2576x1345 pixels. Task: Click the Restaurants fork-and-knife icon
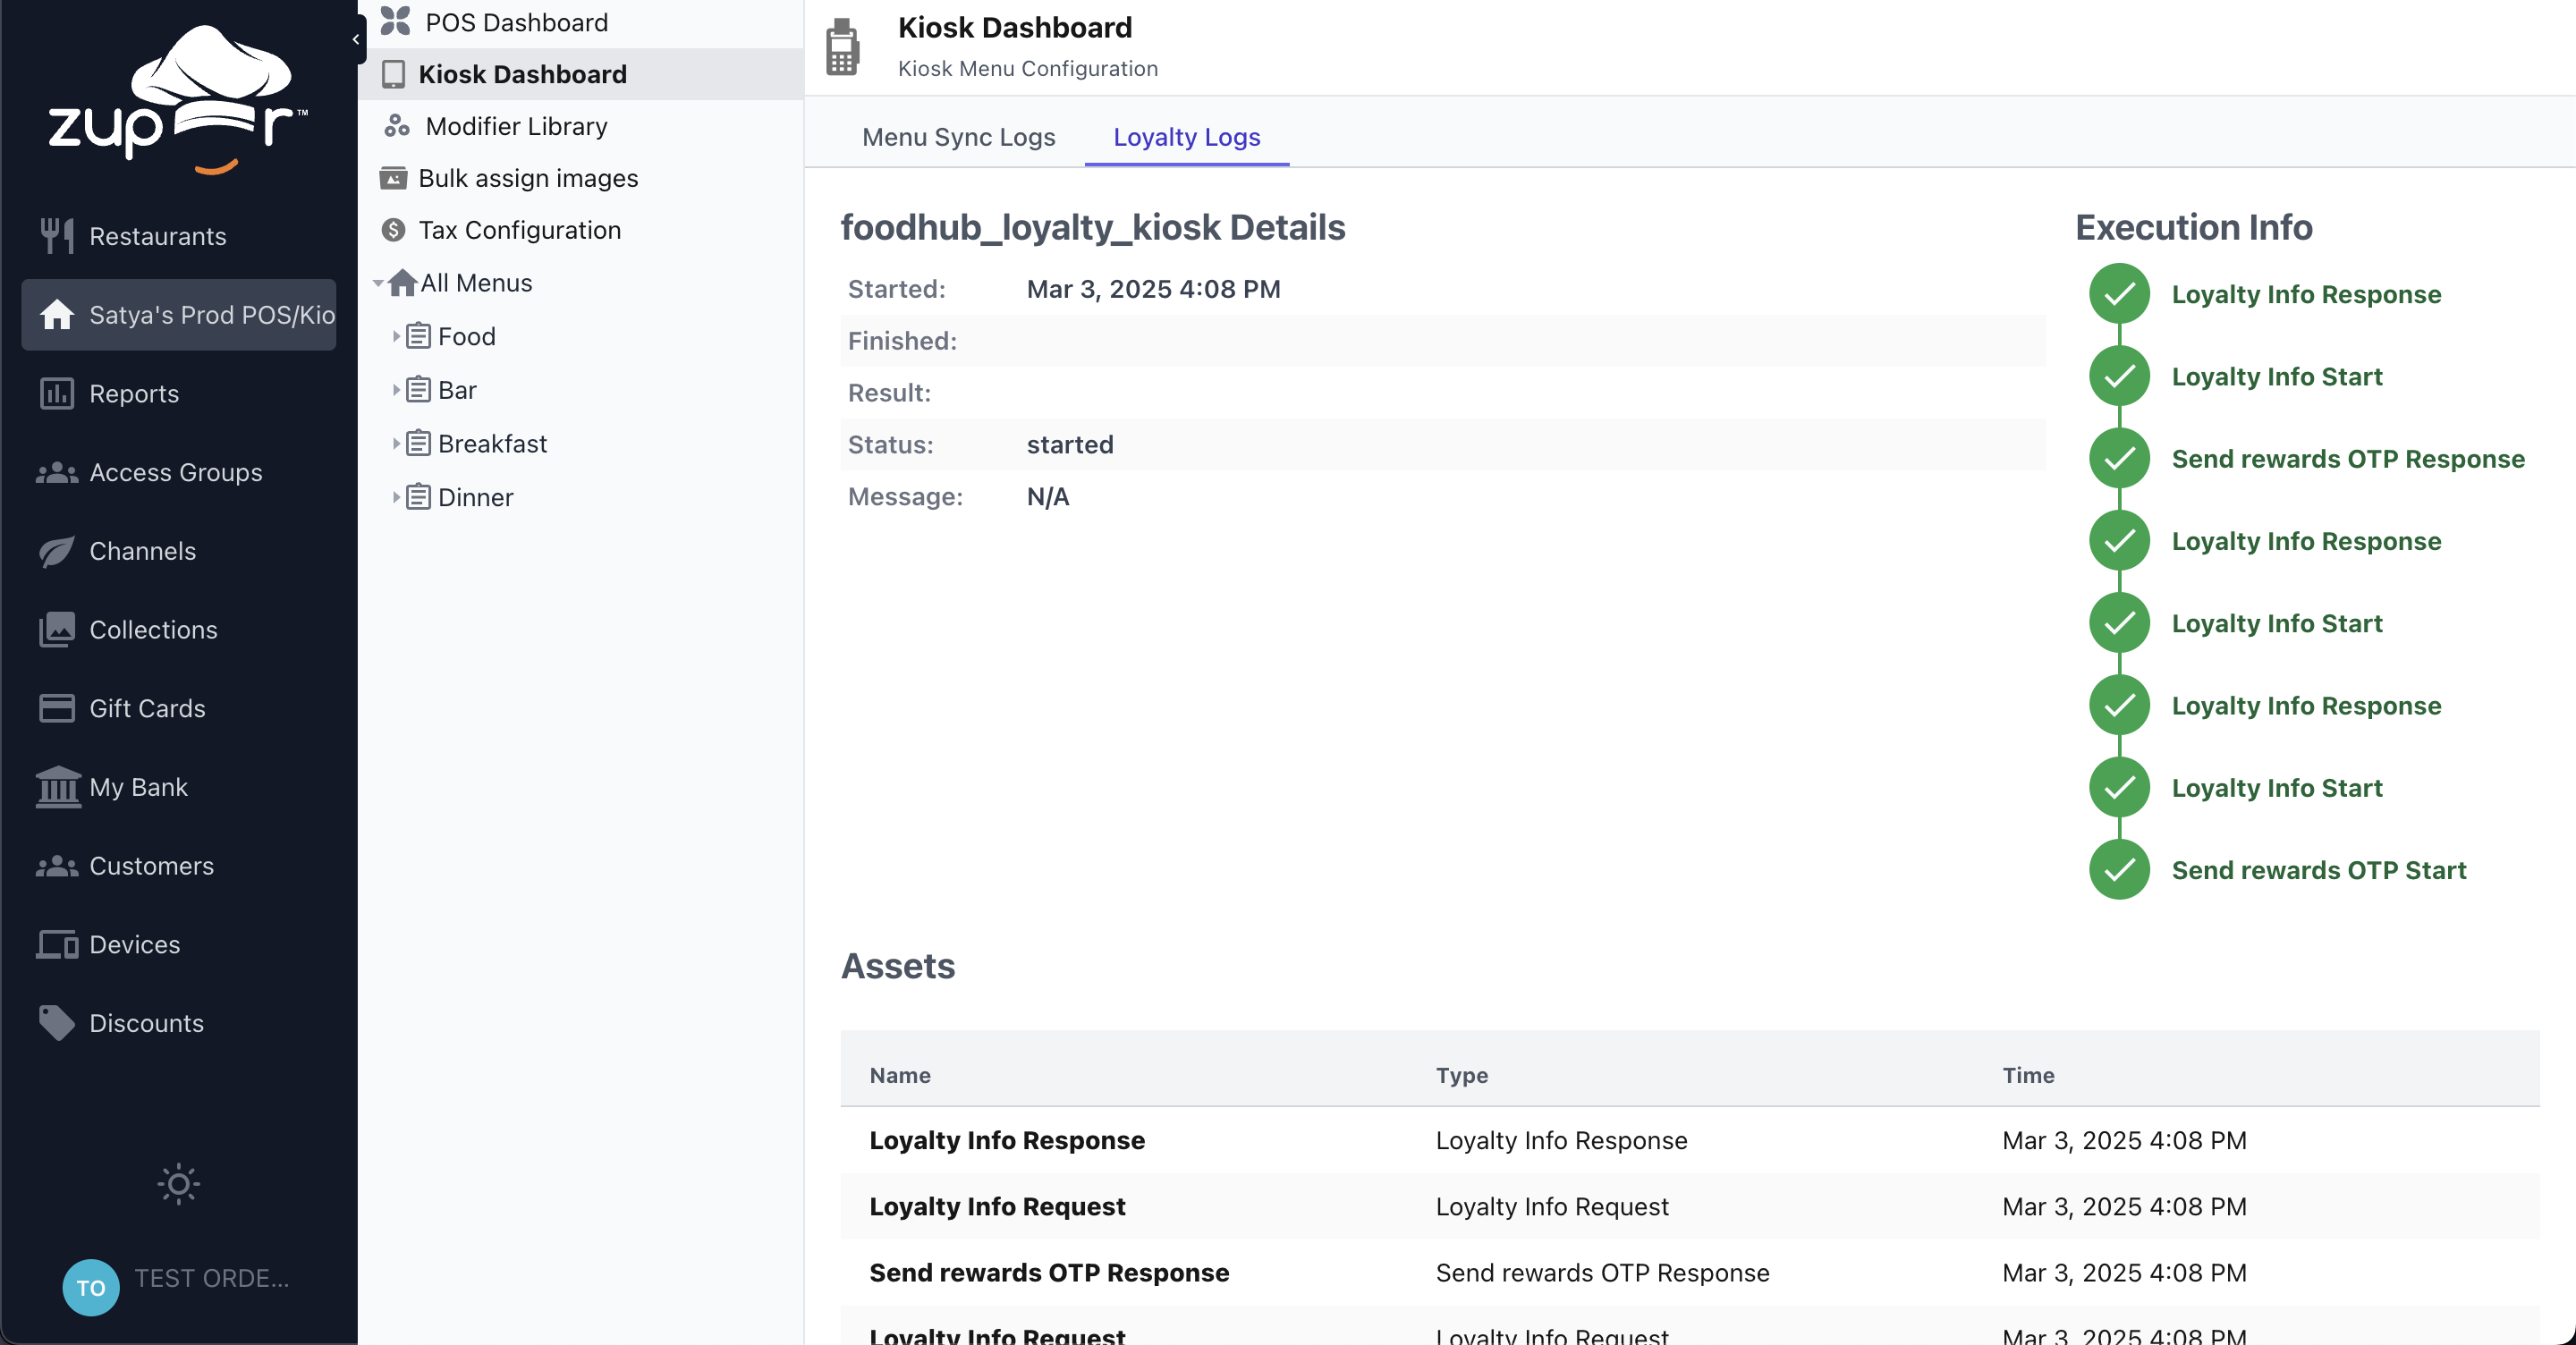click(56, 236)
